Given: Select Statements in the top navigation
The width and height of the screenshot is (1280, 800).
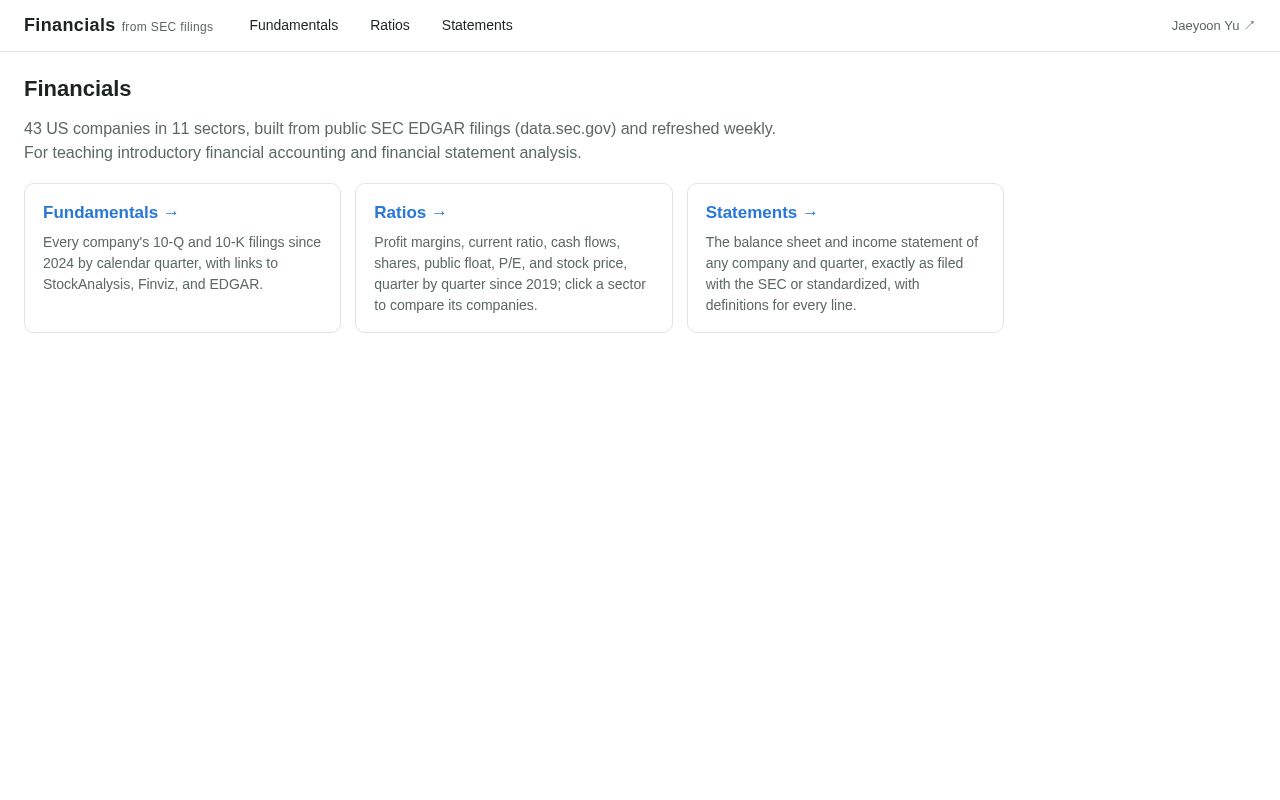Looking at the screenshot, I should click(x=477, y=25).
